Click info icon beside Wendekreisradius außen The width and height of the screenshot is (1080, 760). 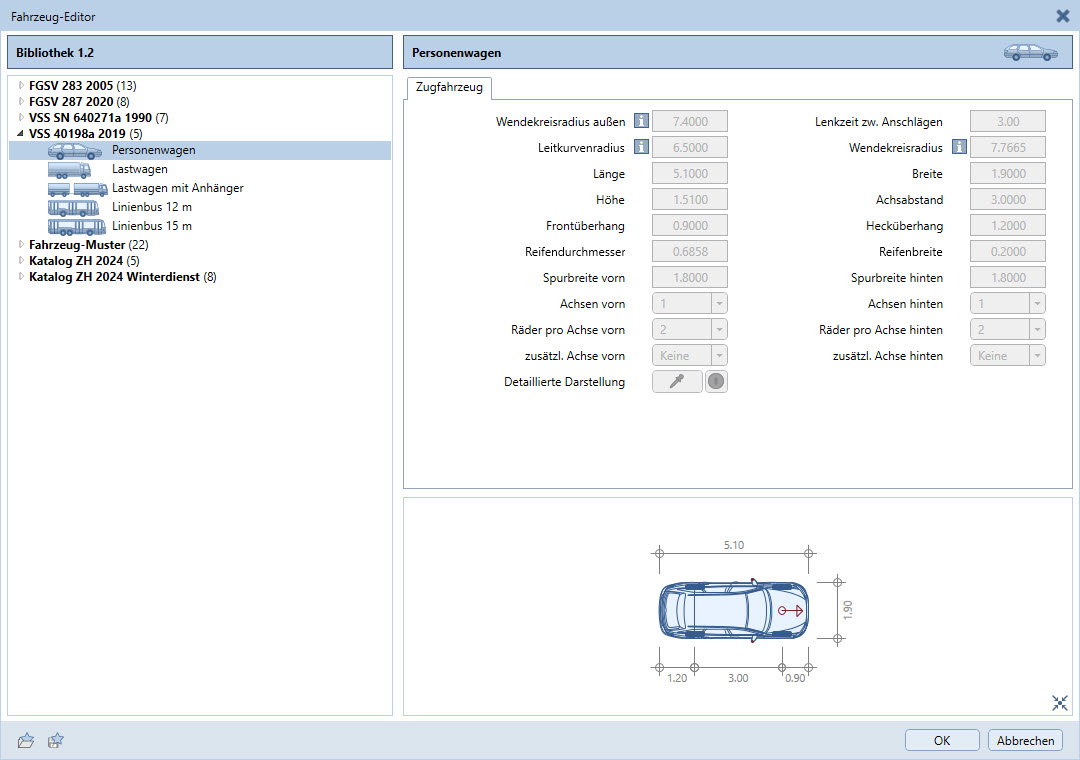pyautogui.click(x=641, y=122)
